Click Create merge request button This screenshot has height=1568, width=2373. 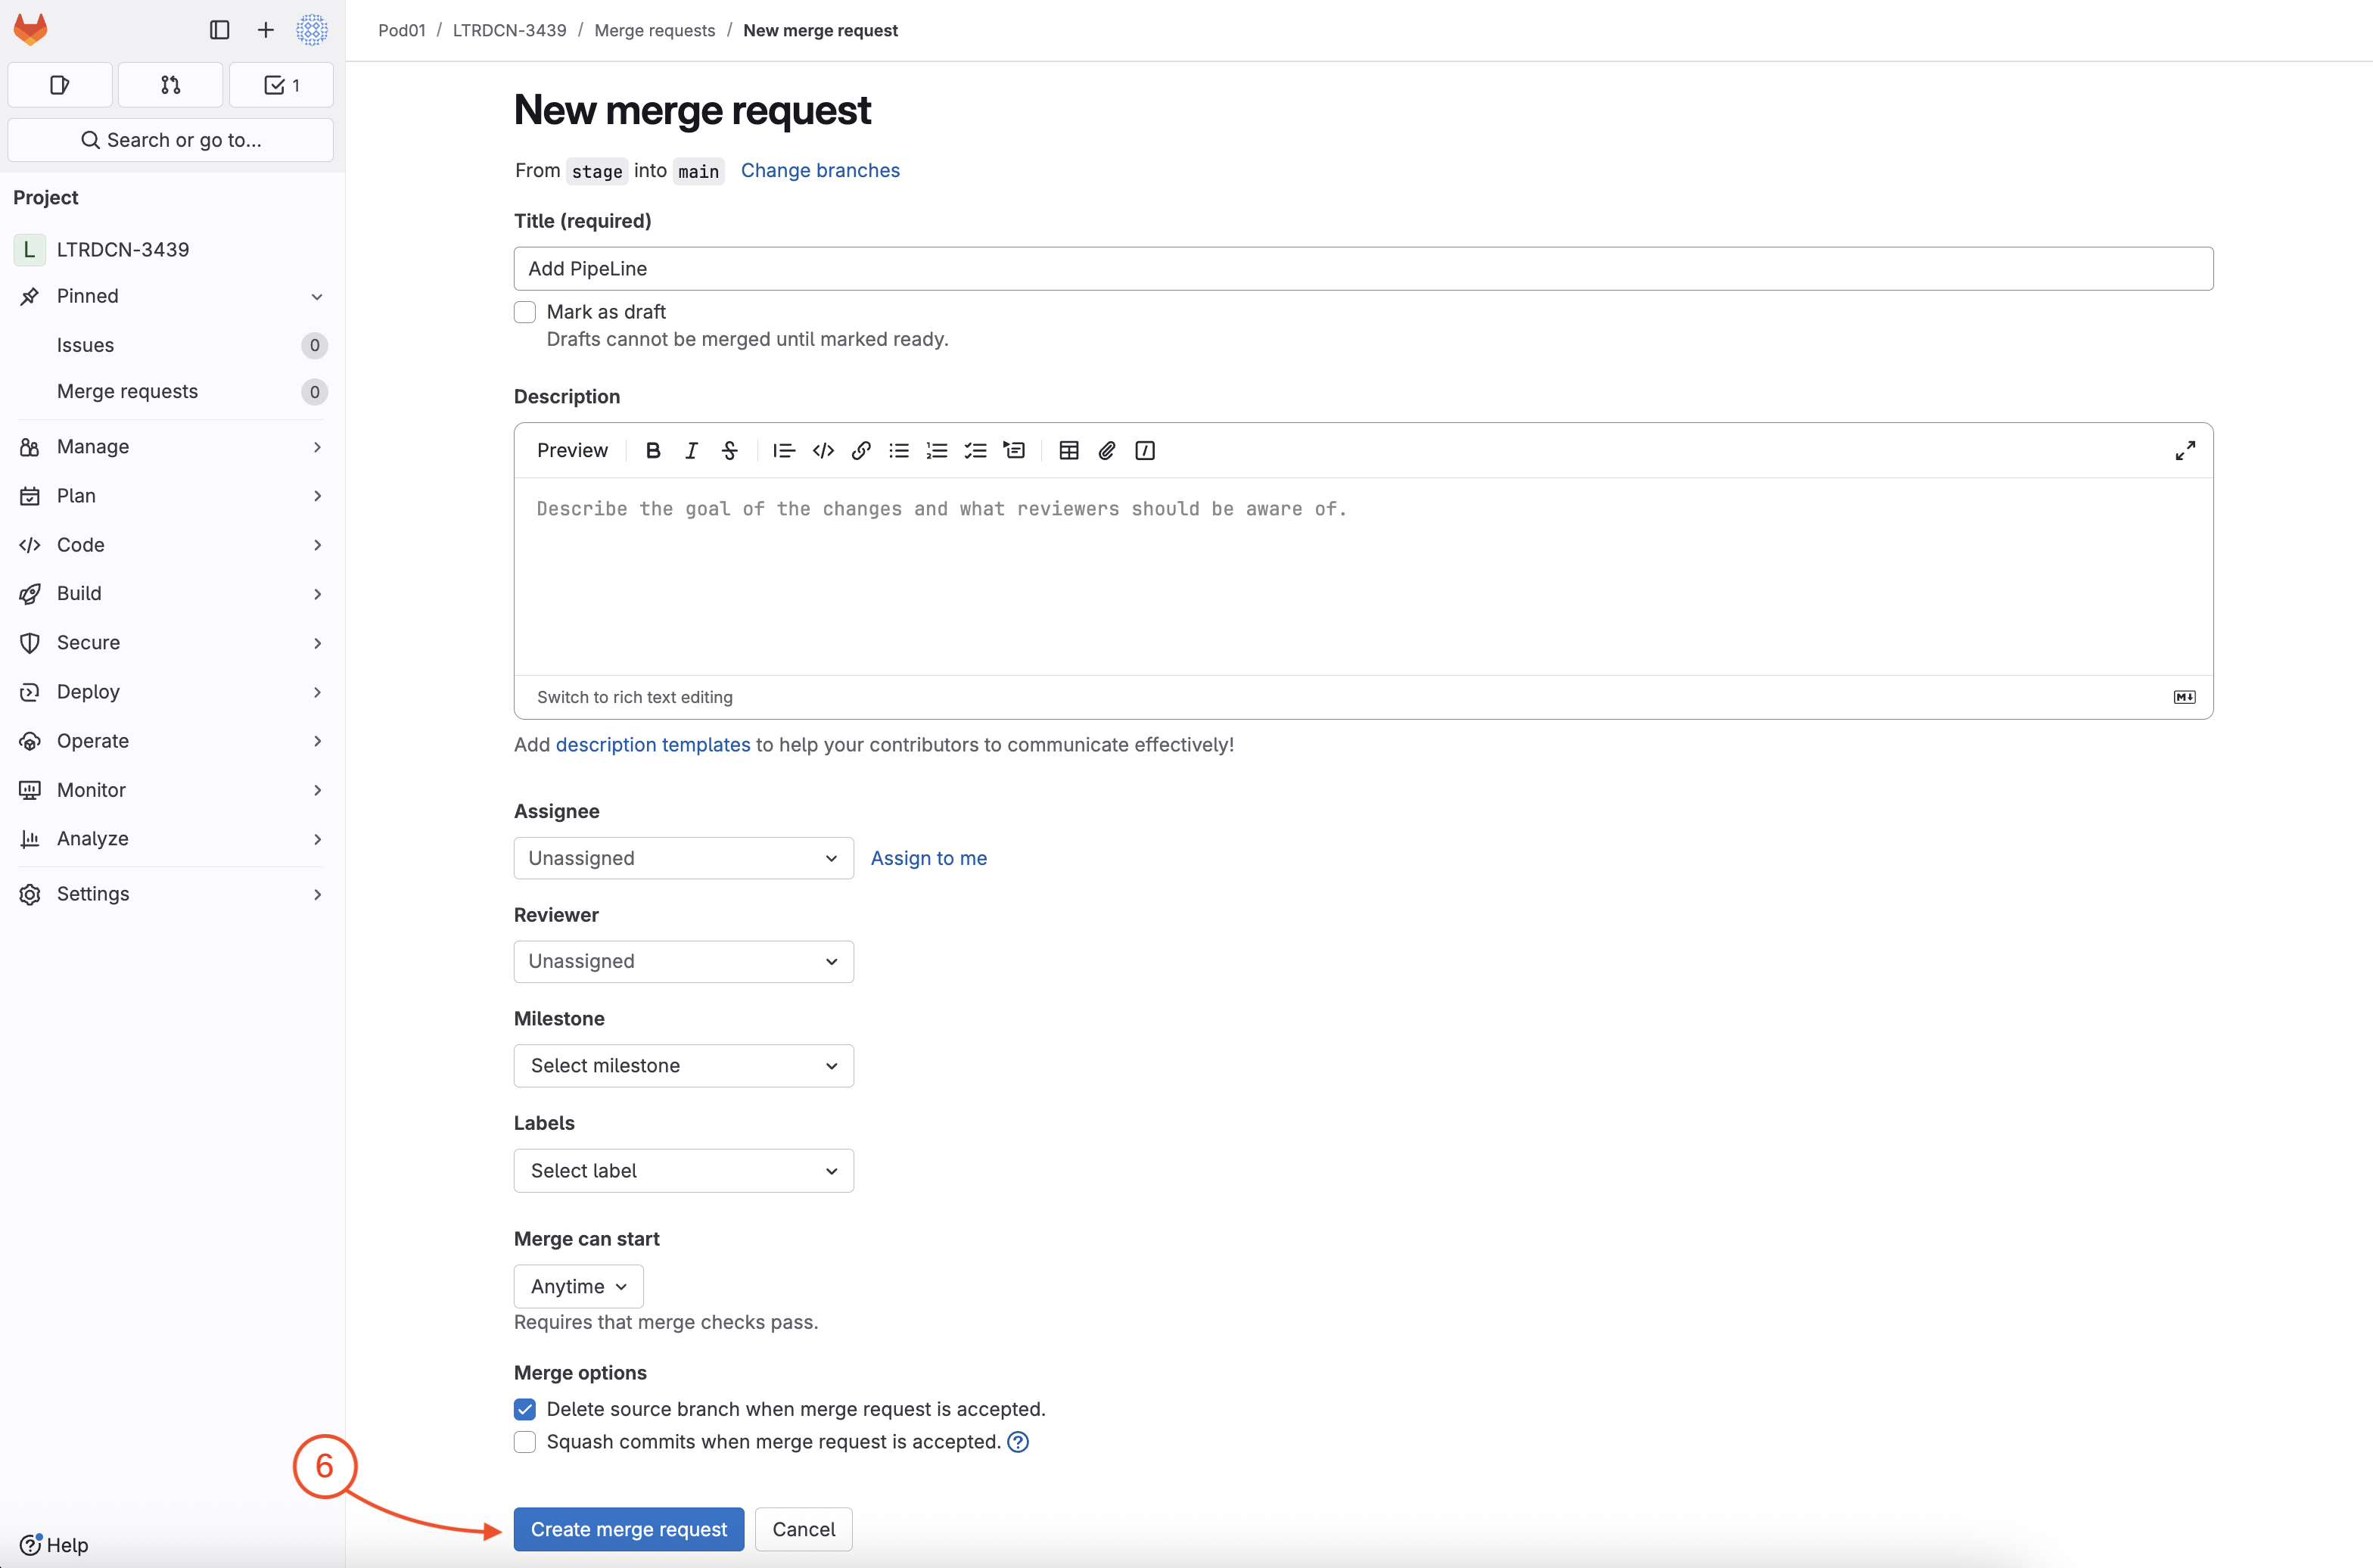click(x=628, y=1529)
